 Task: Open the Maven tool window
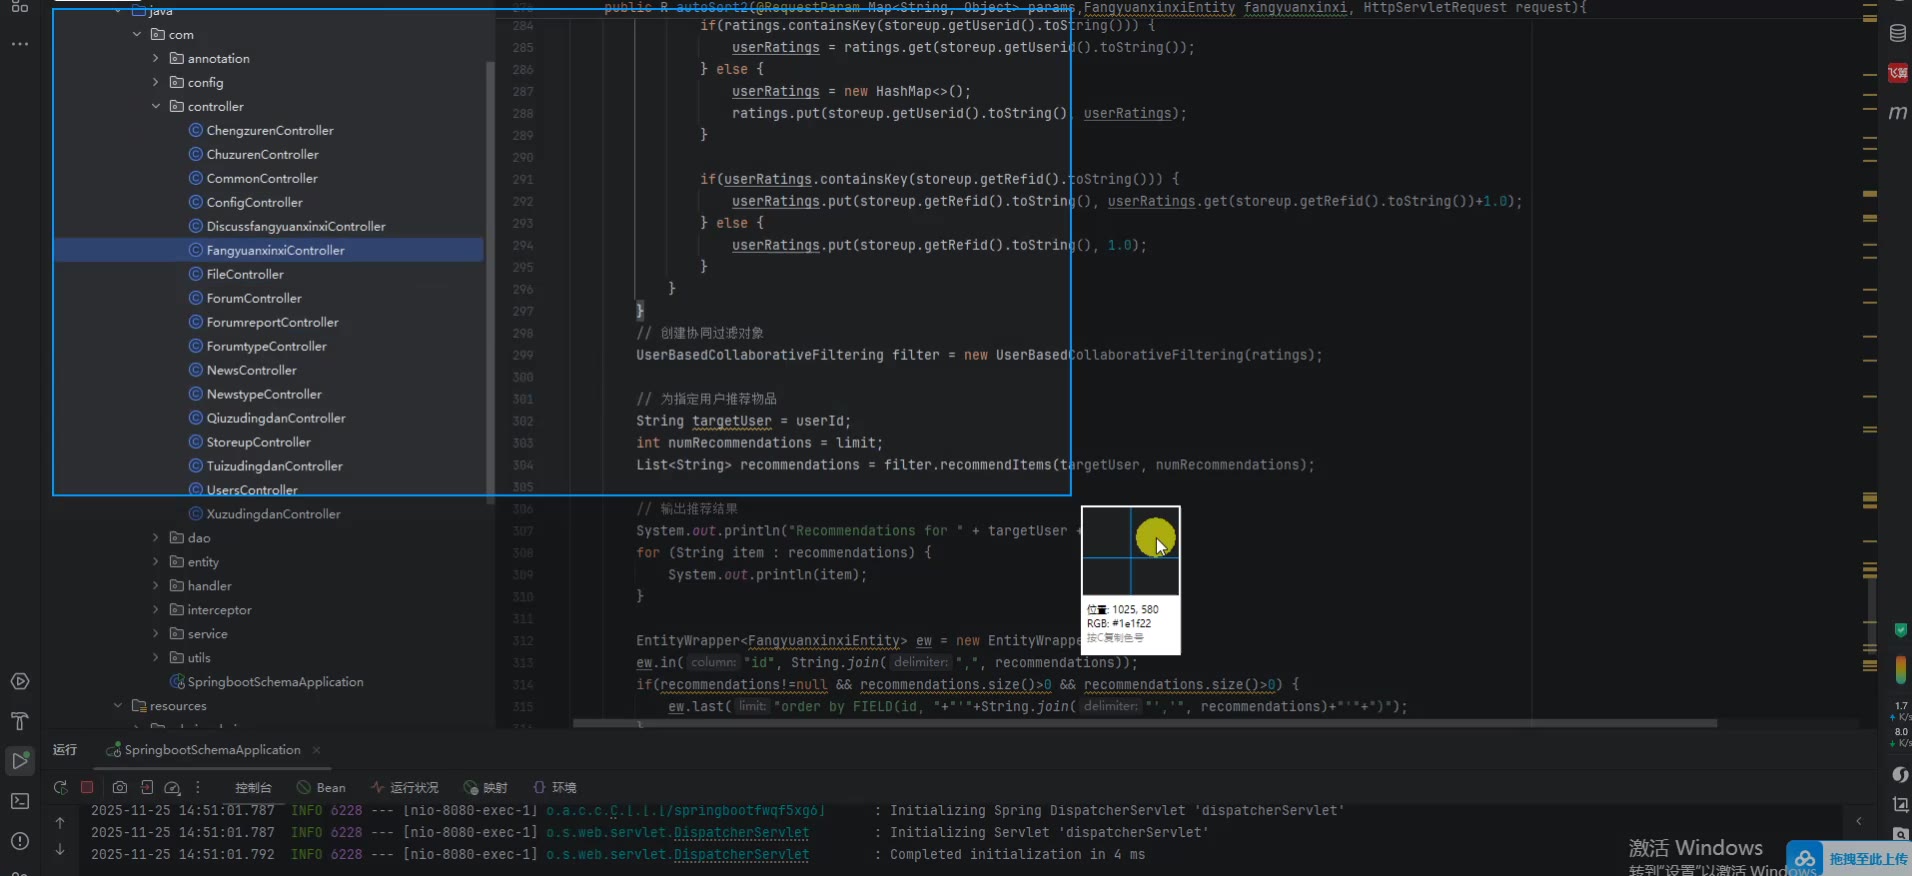[x=1897, y=112]
